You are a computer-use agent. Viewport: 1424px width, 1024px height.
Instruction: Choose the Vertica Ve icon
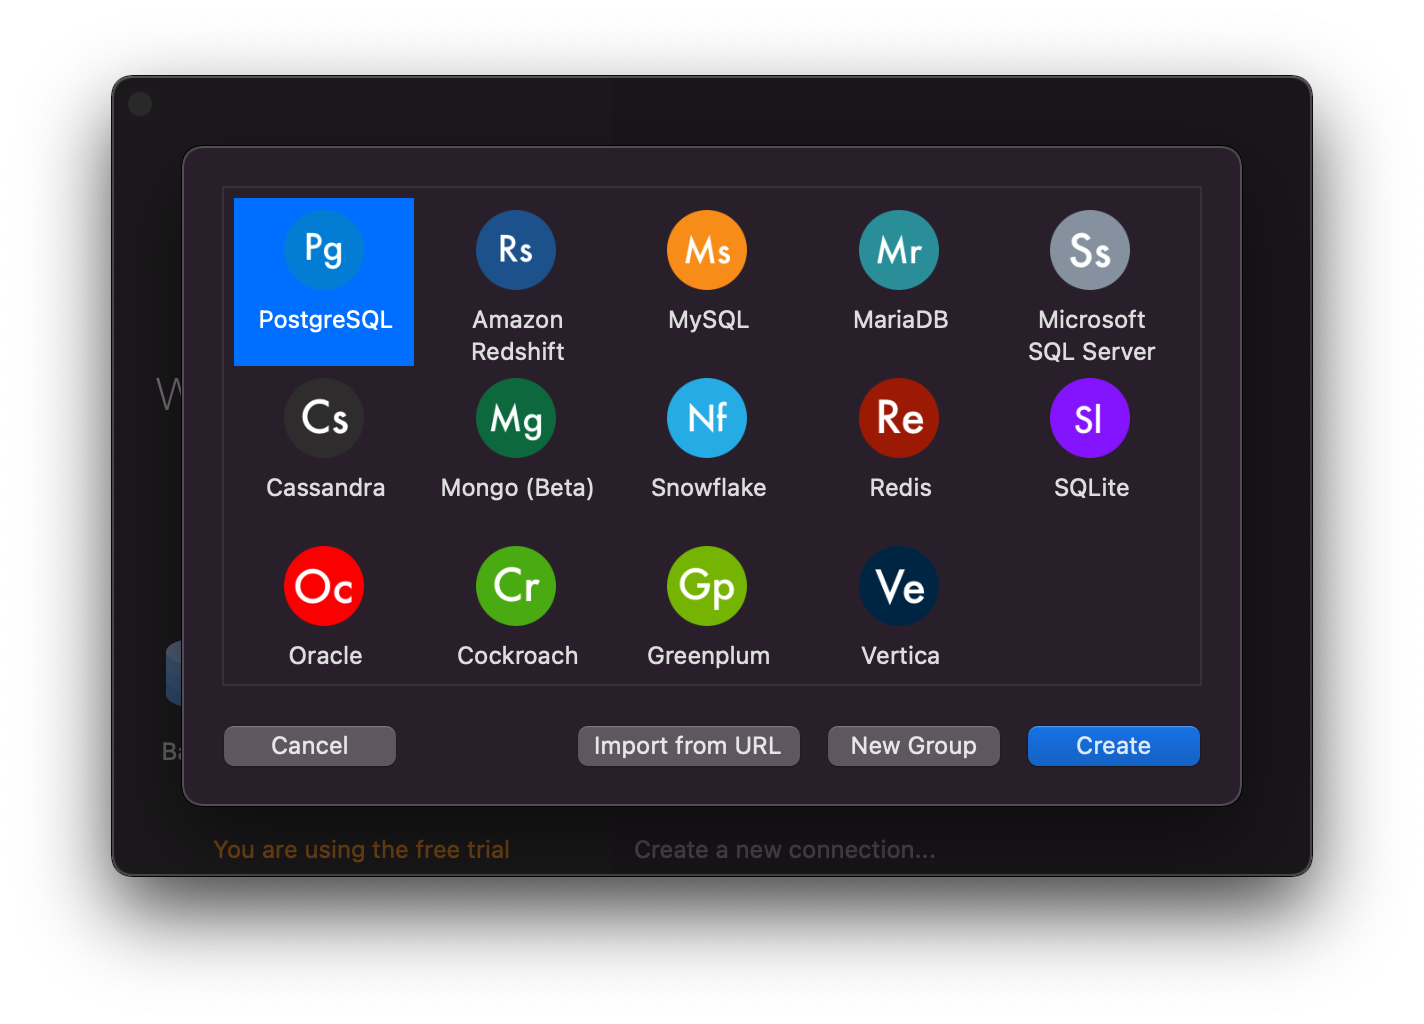click(x=899, y=586)
